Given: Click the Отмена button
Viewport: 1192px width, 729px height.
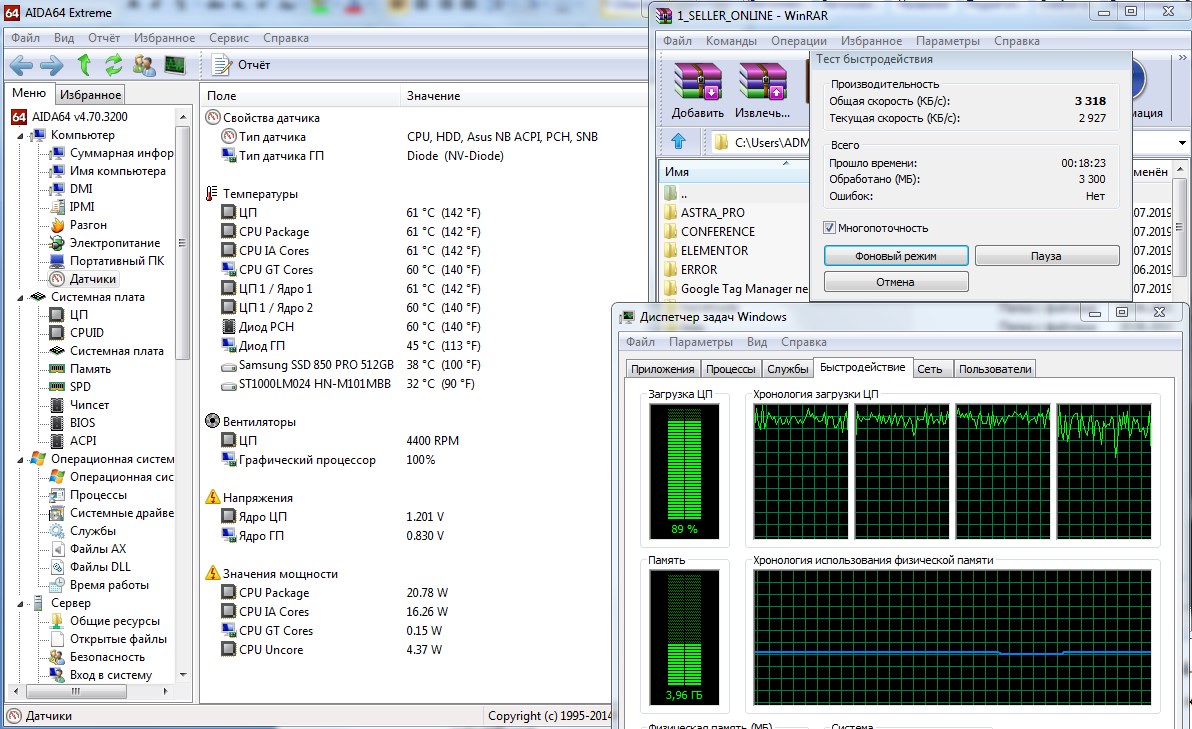Looking at the screenshot, I should (896, 282).
